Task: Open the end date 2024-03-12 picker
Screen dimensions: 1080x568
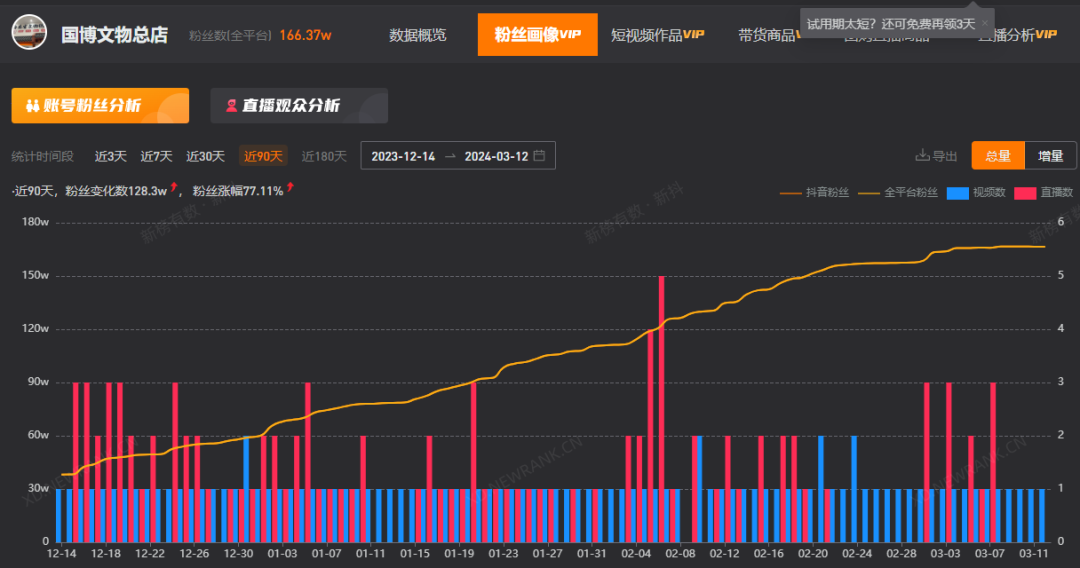Action: coord(496,156)
